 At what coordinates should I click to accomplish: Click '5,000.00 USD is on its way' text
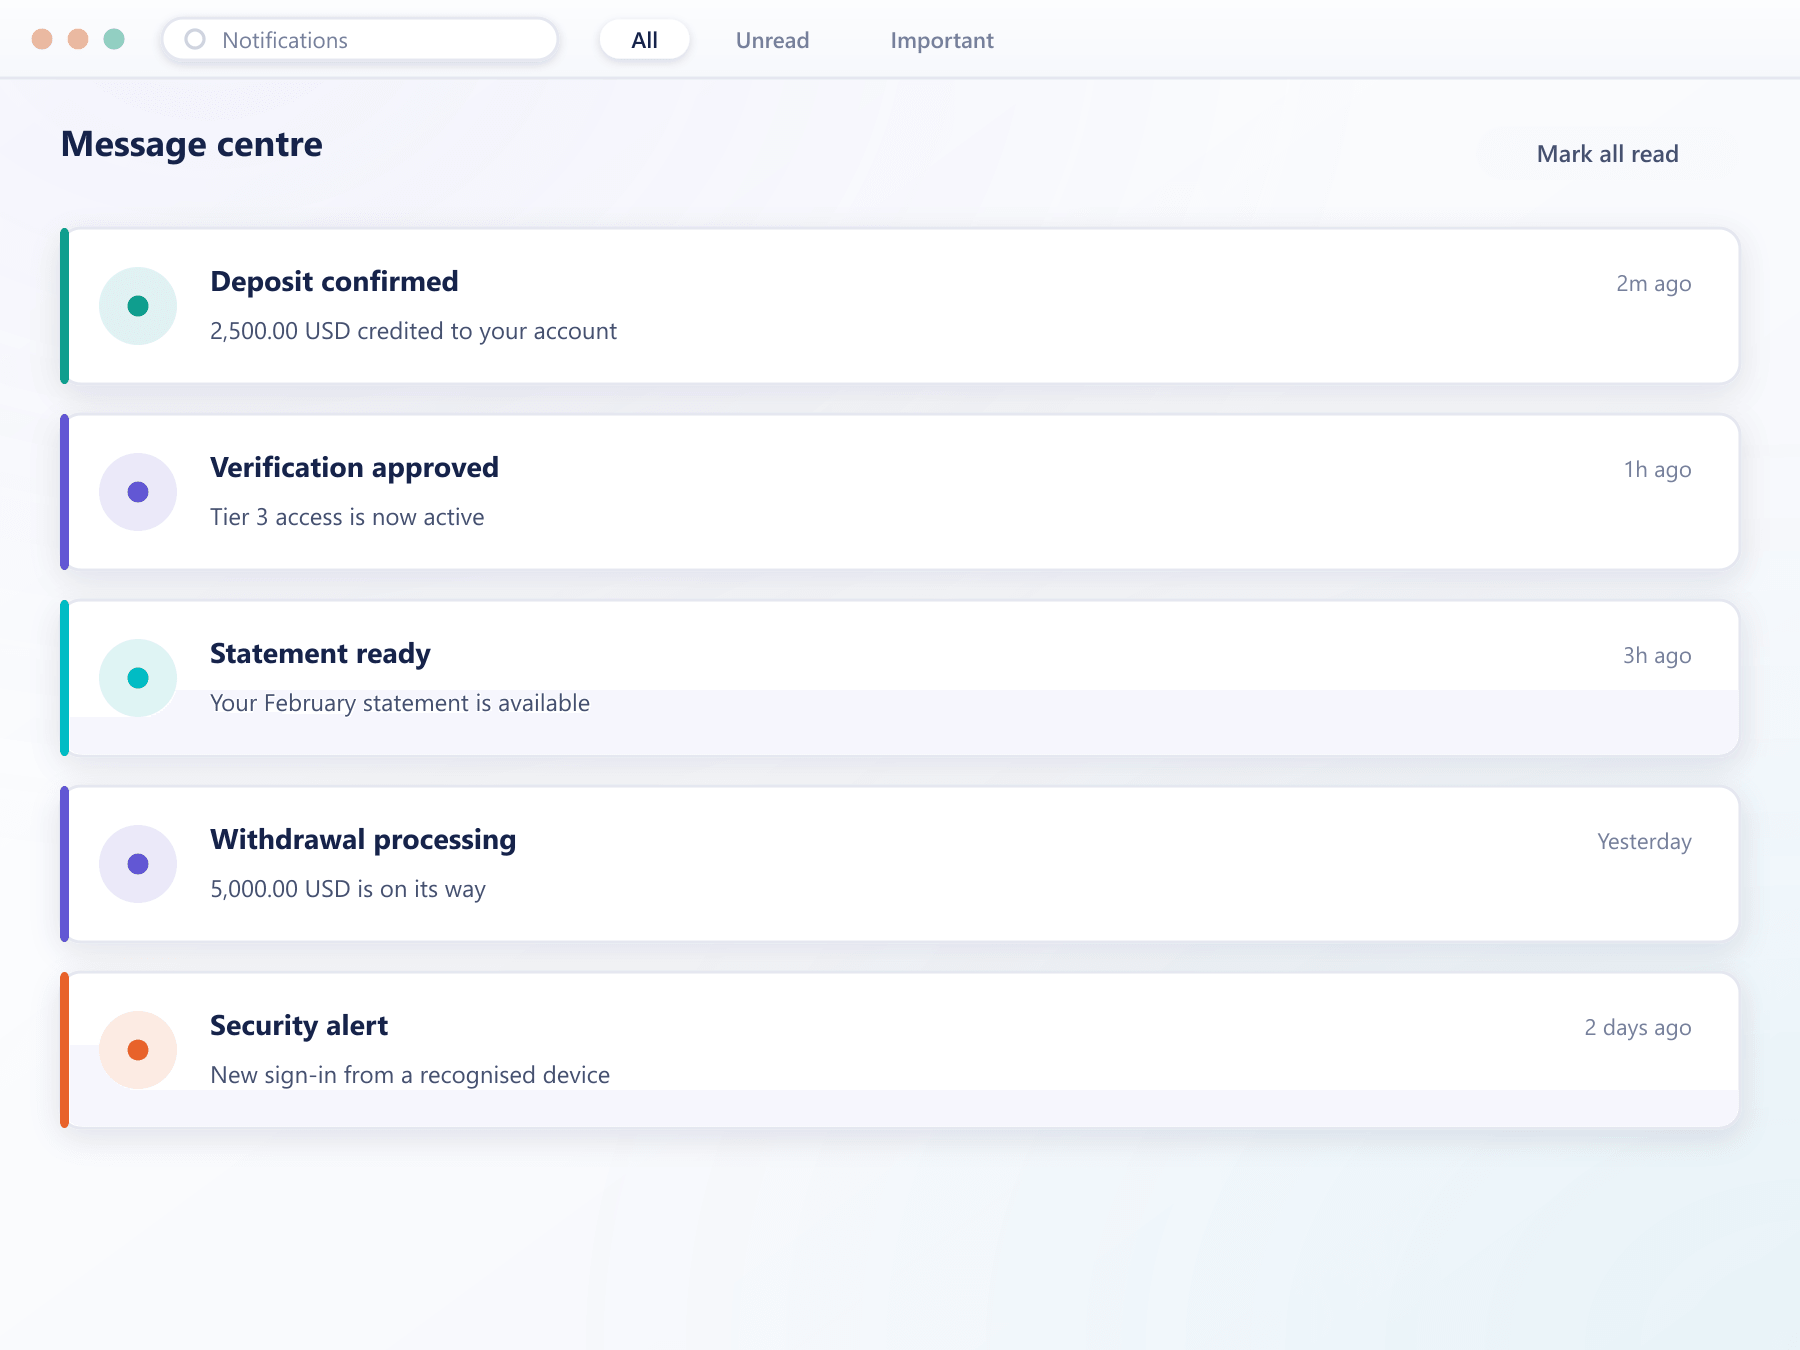pyautogui.click(x=348, y=889)
